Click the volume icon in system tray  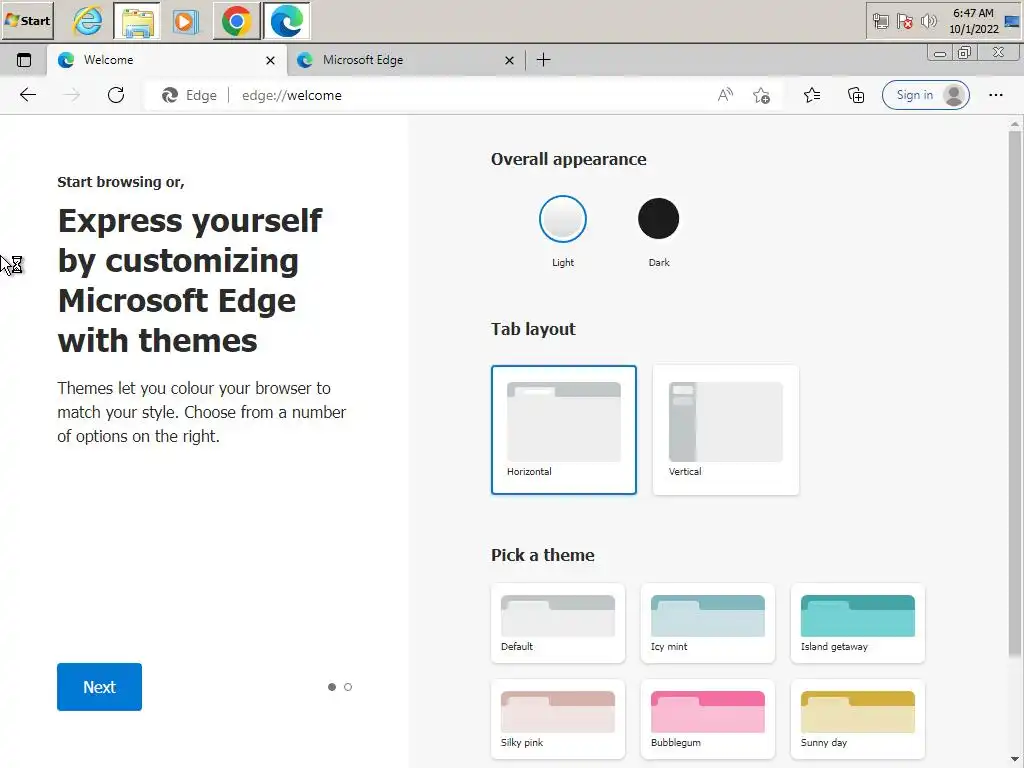click(x=928, y=22)
